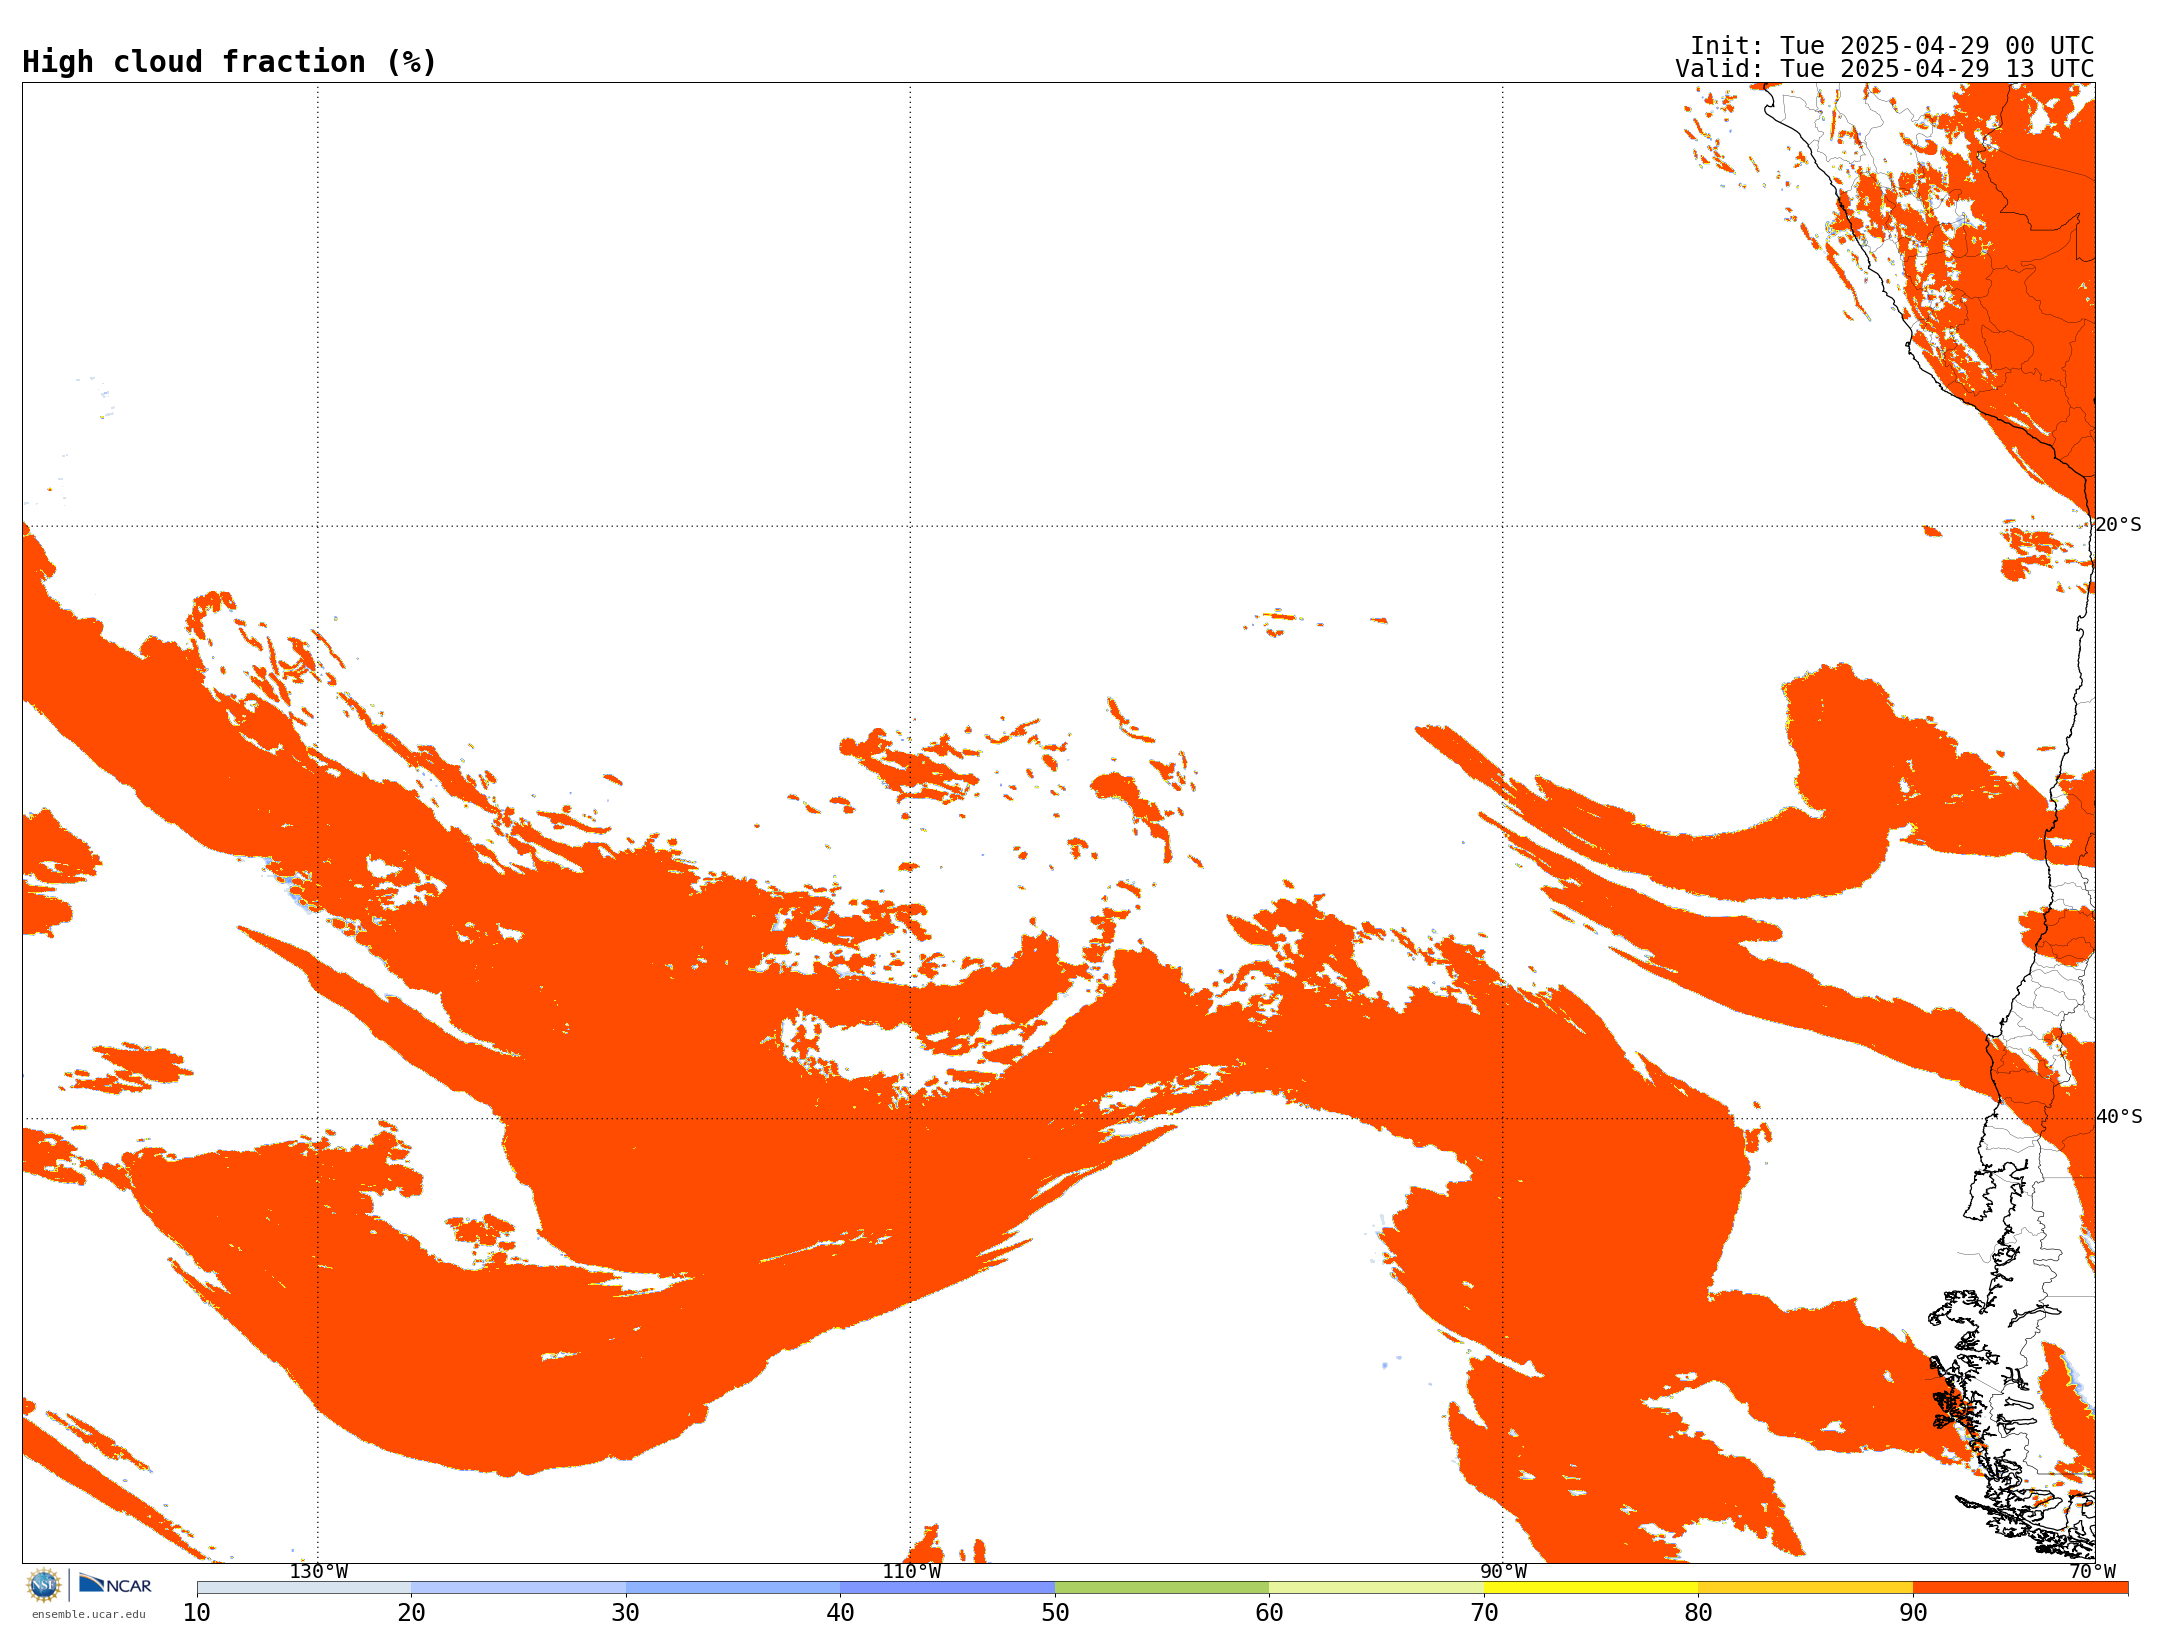Viewport: 2160px width, 1626px height.
Task: Click the 20°S latitude label
Action: pyautogui.click(x=2119, y=525)
